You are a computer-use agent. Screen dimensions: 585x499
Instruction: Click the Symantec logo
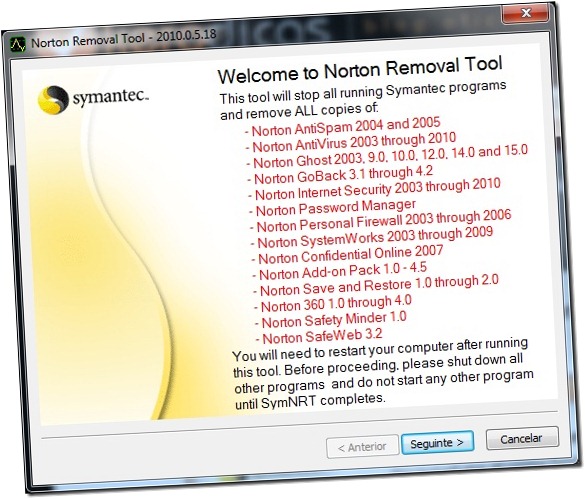pos(93,99)
